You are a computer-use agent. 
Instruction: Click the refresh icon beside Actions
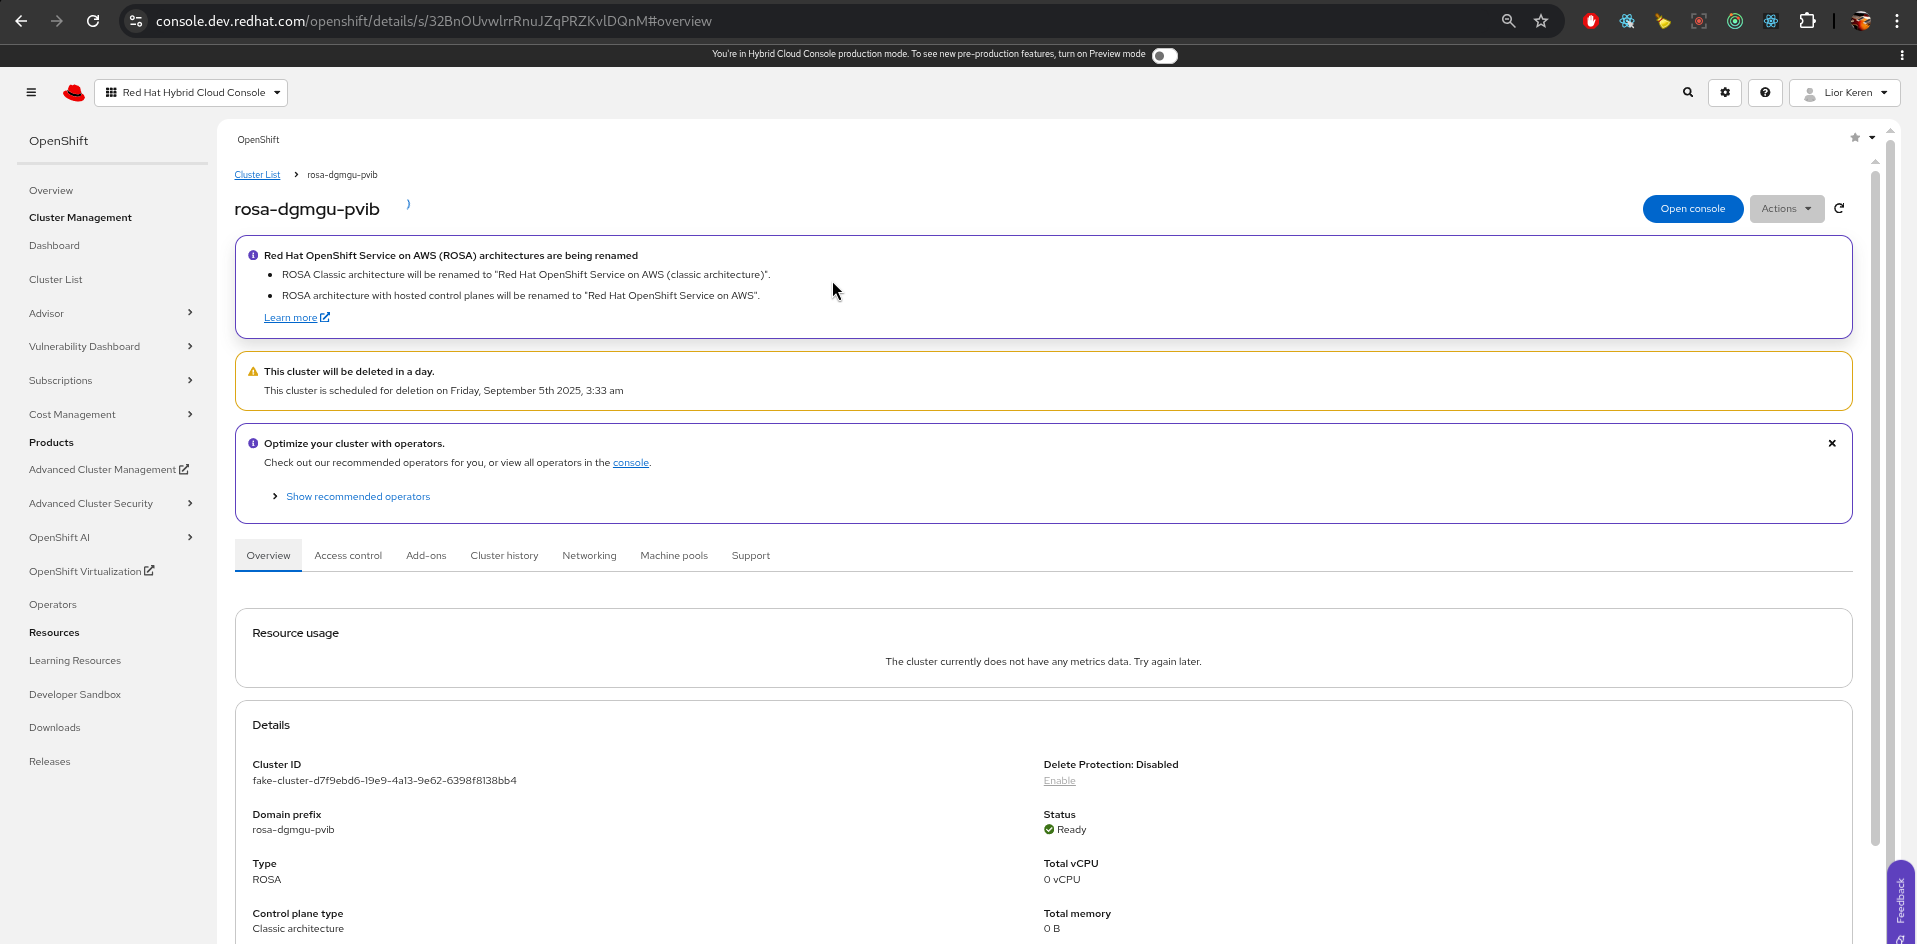1839,209
